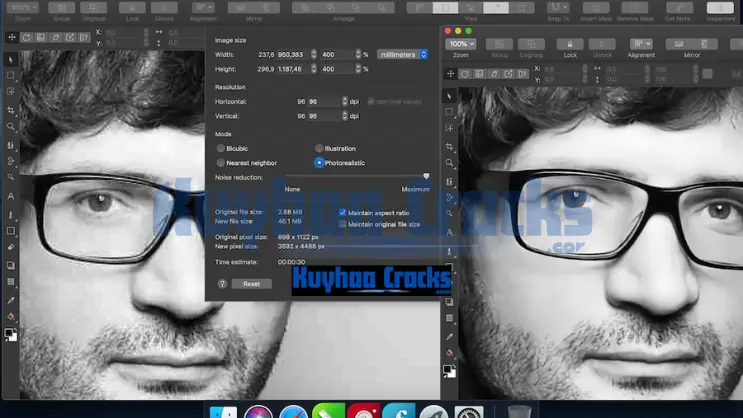The image size is (743, 418).
Task: Enable Maintain original file size checkbox
Action: [x=343, y=224]
